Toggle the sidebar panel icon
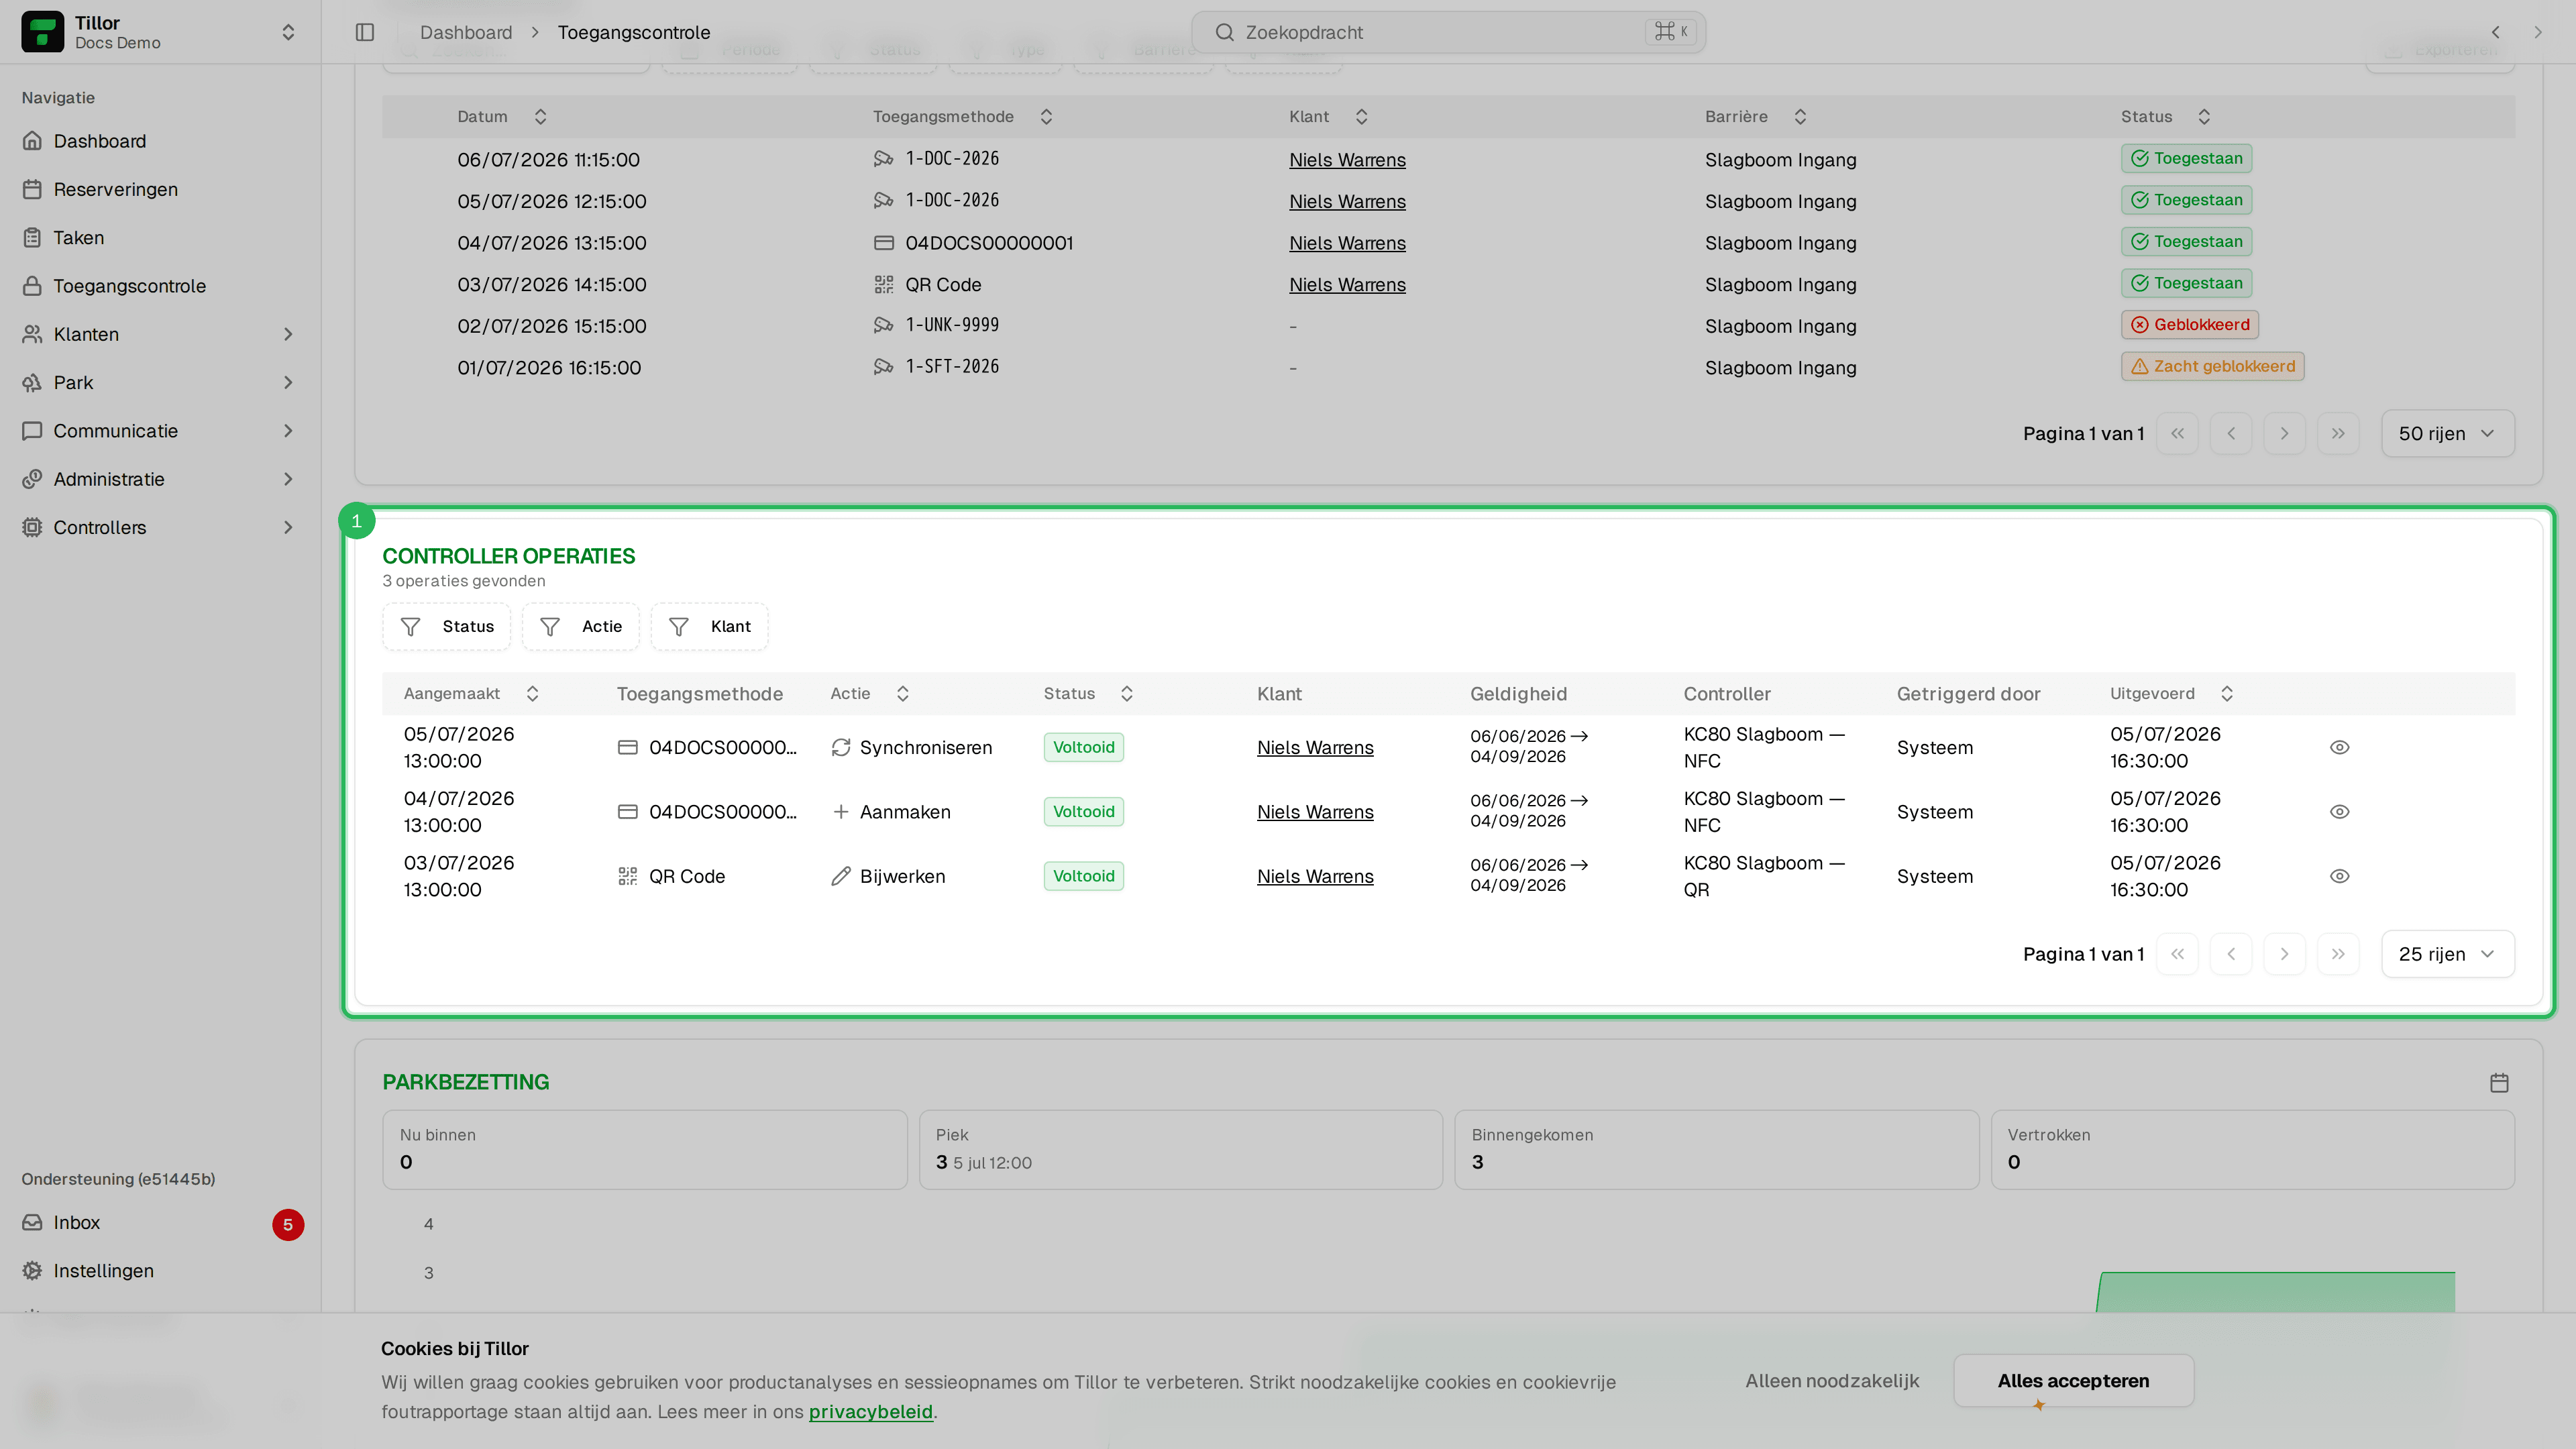Screen dimensions: 2576x1449 pos(365,32)
